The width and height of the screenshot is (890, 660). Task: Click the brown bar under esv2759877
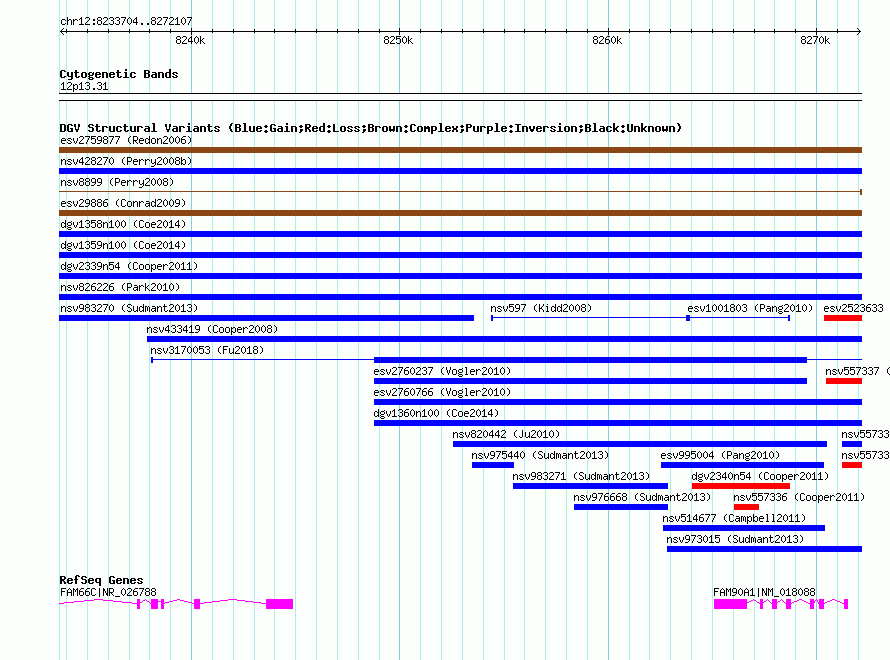pos(460,150)
